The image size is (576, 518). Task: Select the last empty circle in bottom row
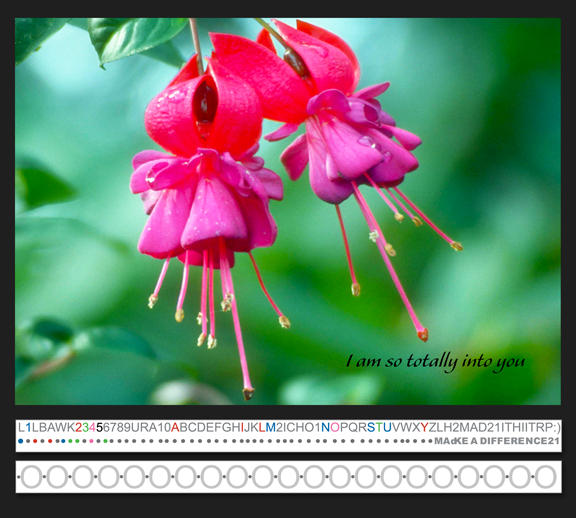[546, 476]
